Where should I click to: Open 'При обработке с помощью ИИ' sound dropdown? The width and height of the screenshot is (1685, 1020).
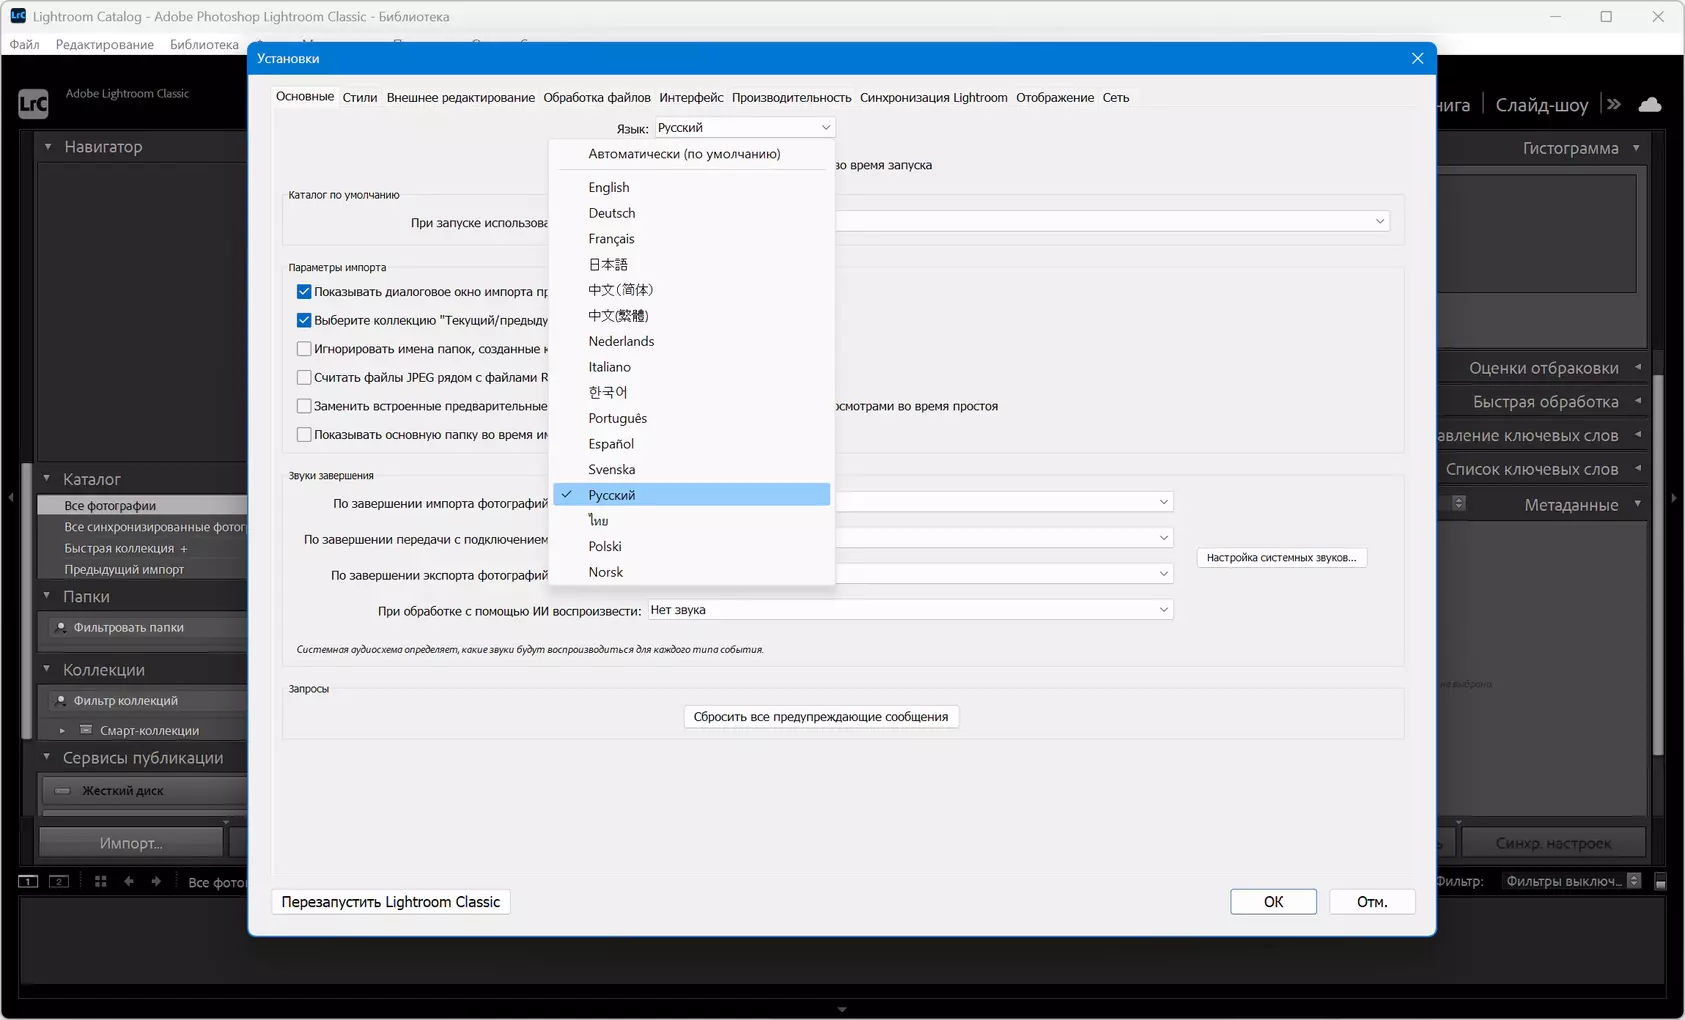click(910, 610)
